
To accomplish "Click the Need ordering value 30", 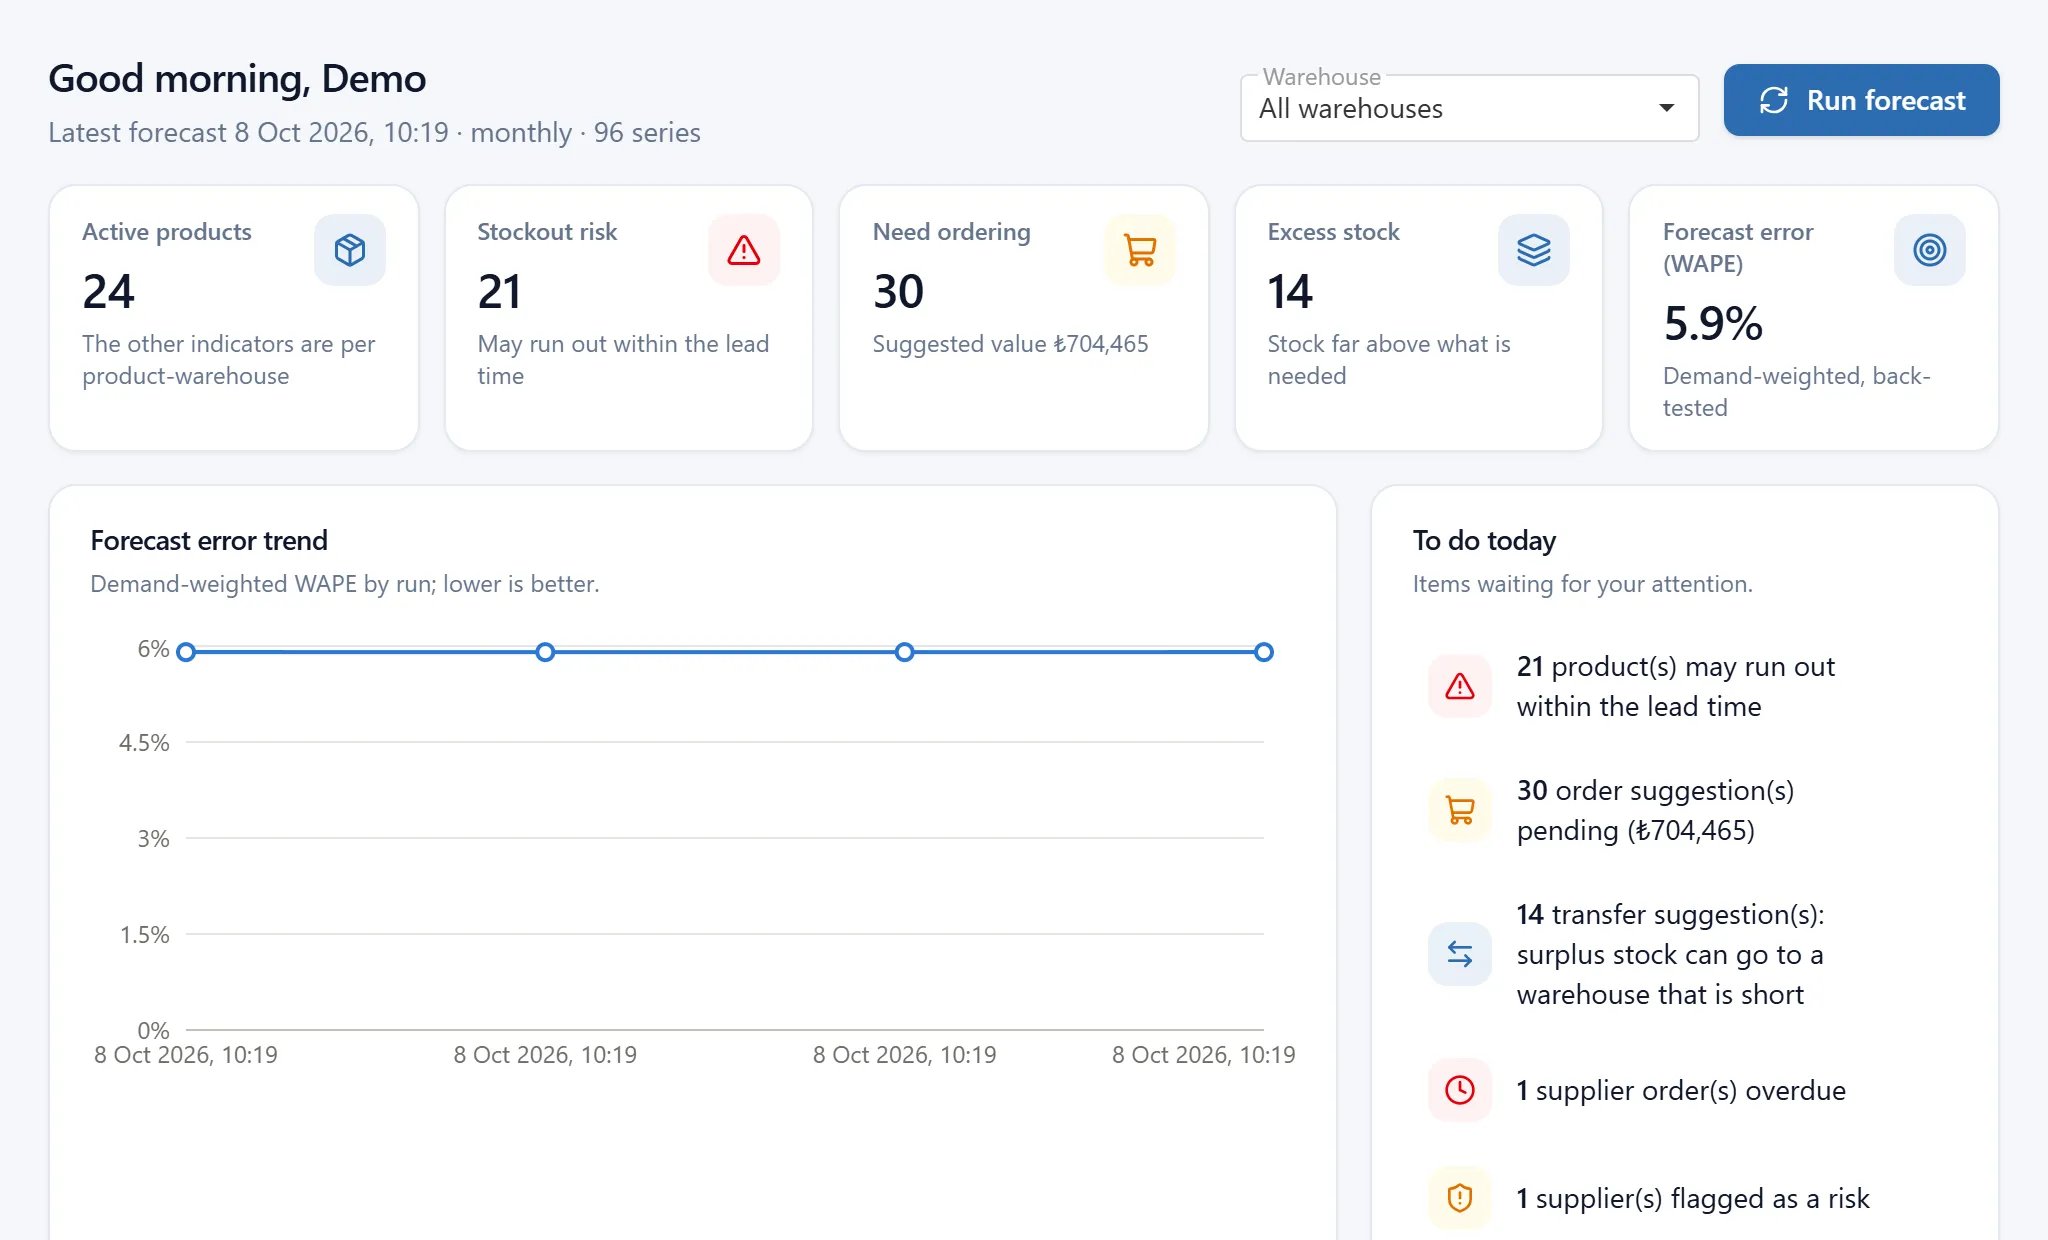I will [898, 292].
